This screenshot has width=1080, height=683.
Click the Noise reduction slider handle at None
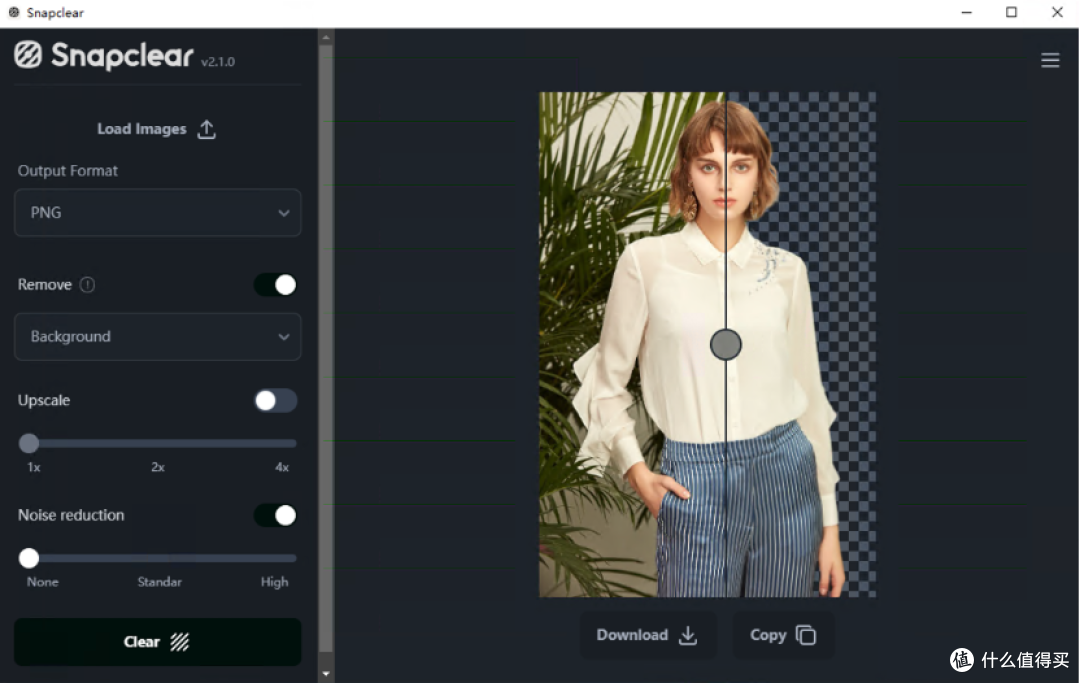(x=29, y=558)
